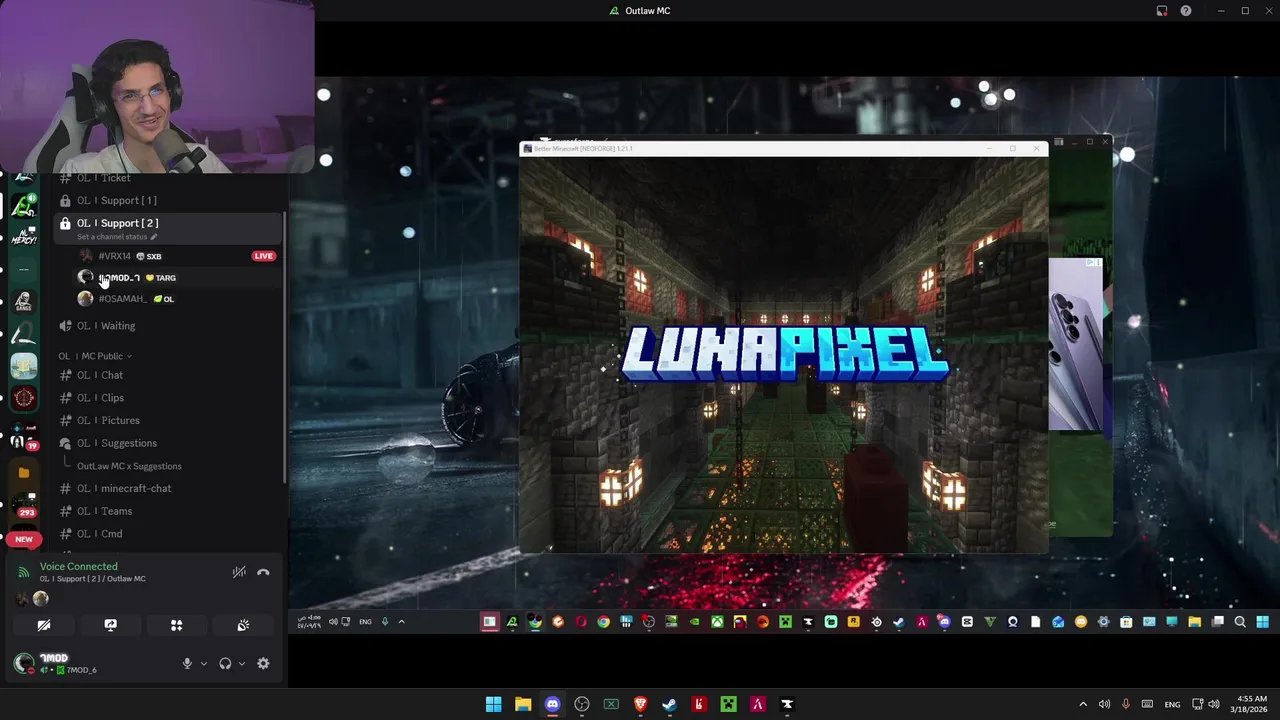Click the NEW unreads indicator
The width and height of the screenshot is (1280, 720).
pos(24,539)
